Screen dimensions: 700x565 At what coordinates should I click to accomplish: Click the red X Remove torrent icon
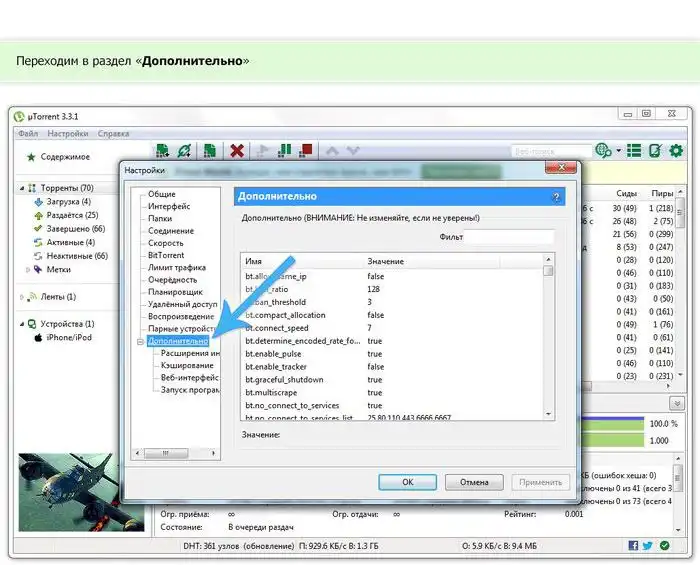pyautogui.click(x=237, y=151)
